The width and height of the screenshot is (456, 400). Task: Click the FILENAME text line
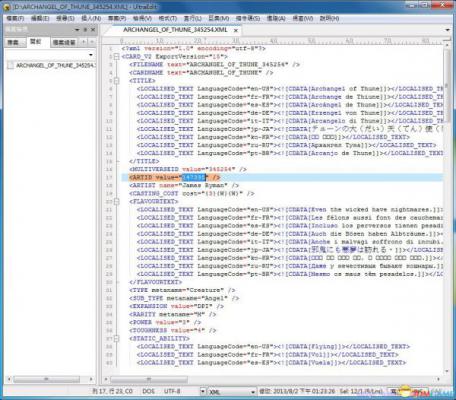pos(215,64)
